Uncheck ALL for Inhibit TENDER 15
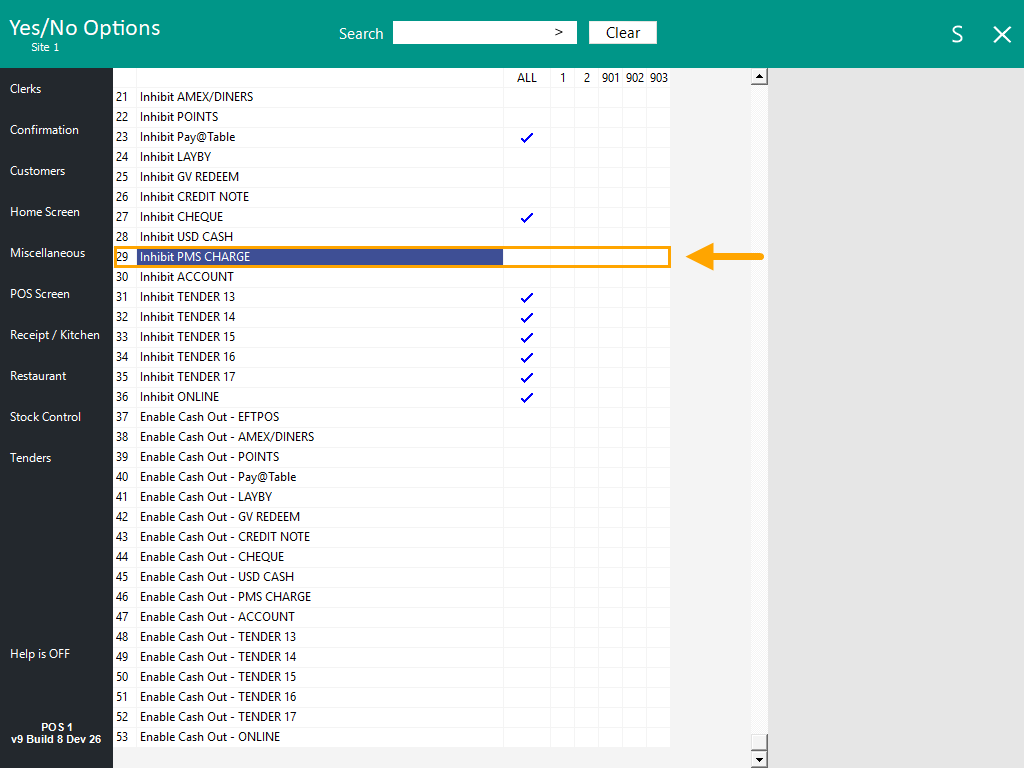This screenshot has height=768, width=1024. 526,337
